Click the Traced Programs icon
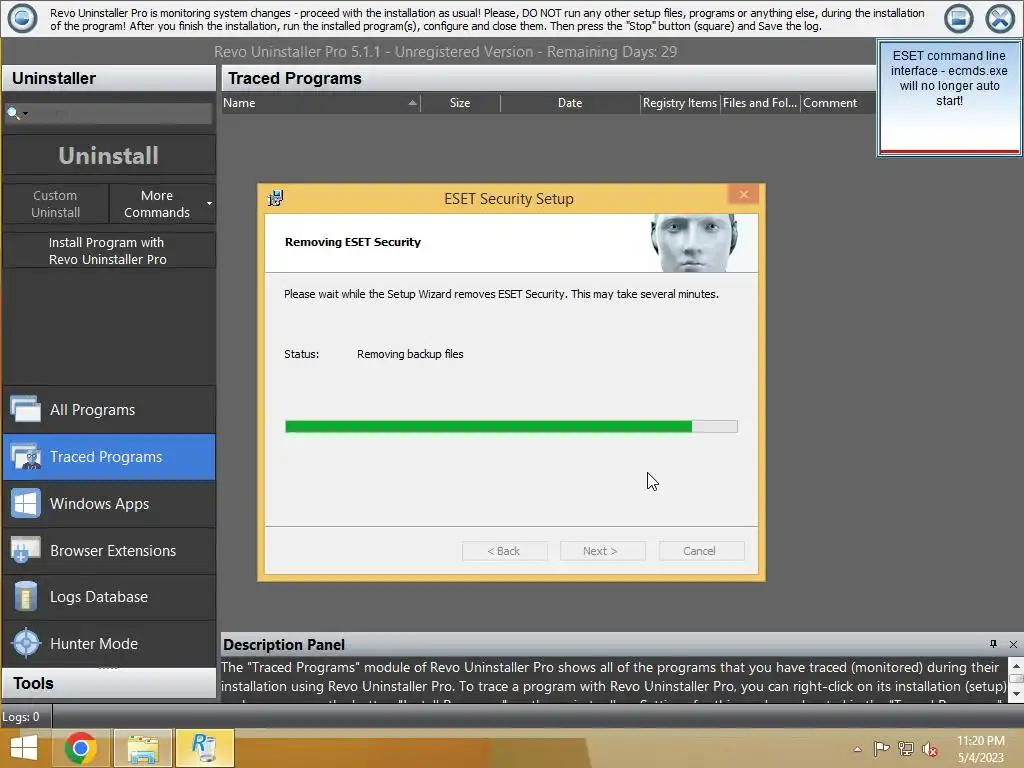Image resolution: width=1024 pixels, height=768 pixels. click(x=25, y=456)
